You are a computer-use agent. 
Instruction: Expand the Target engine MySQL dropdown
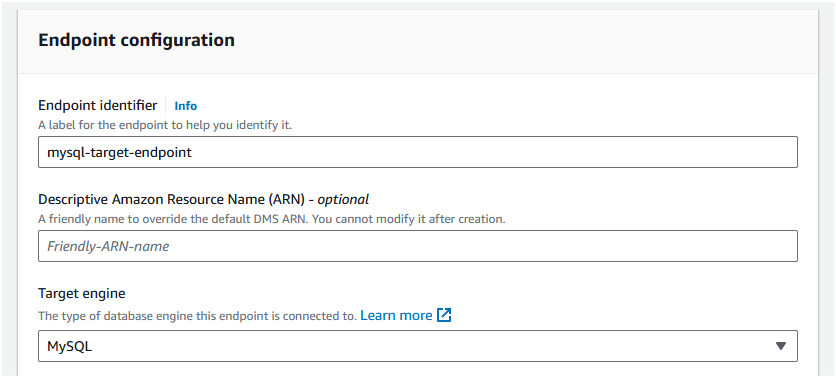(417, 346)
